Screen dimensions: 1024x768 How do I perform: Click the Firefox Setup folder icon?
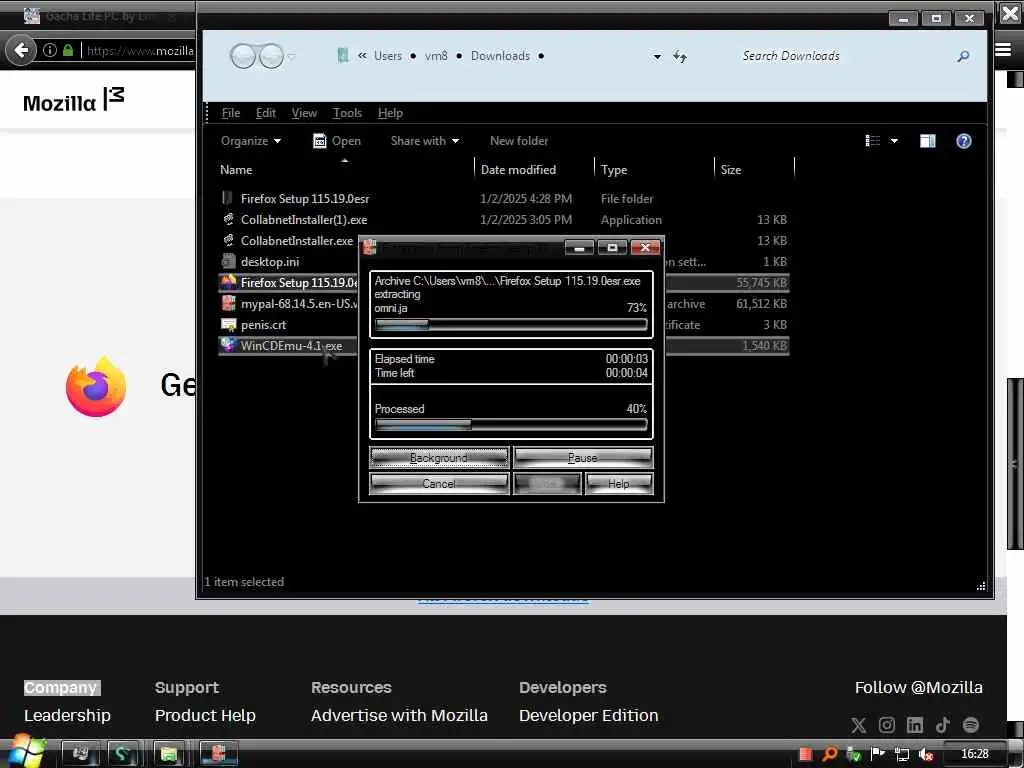coord(227,198)
